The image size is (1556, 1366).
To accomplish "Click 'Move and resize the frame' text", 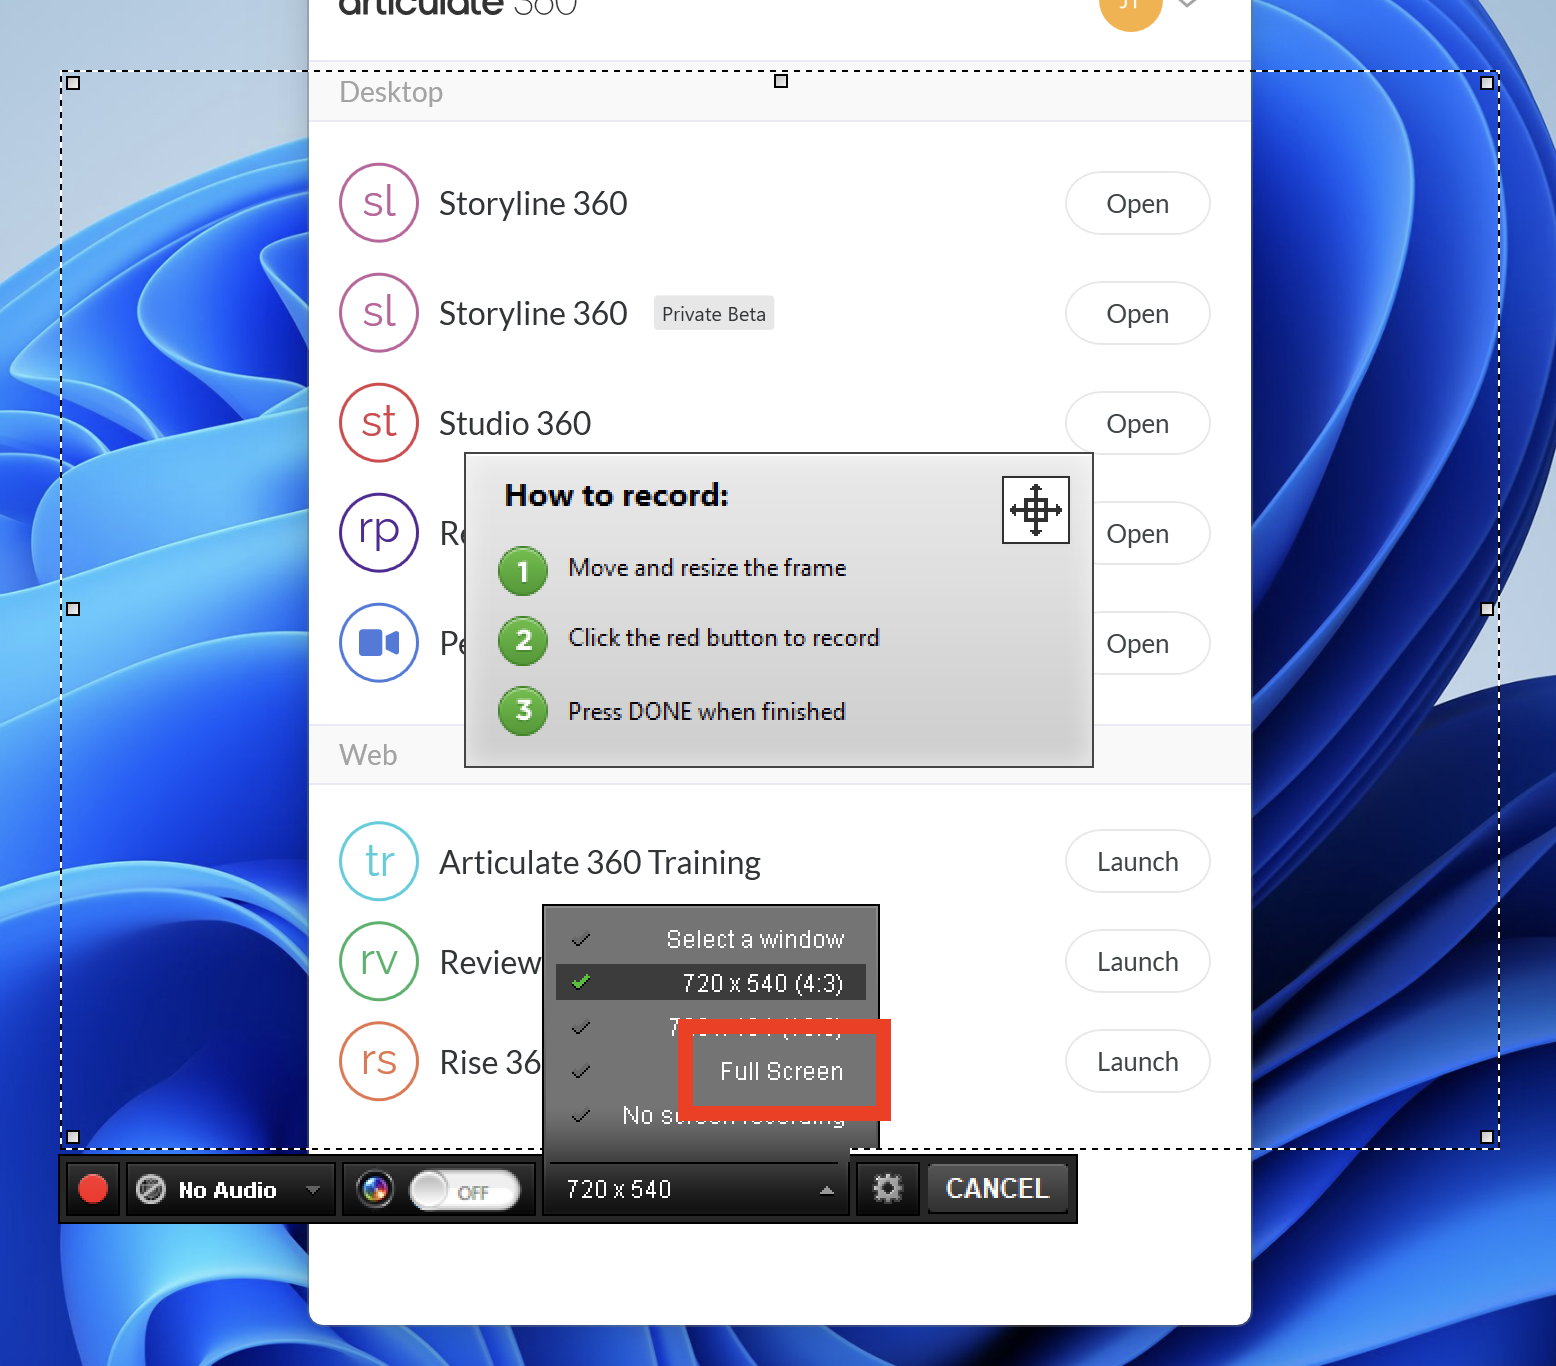I will (x=707, y=568).
